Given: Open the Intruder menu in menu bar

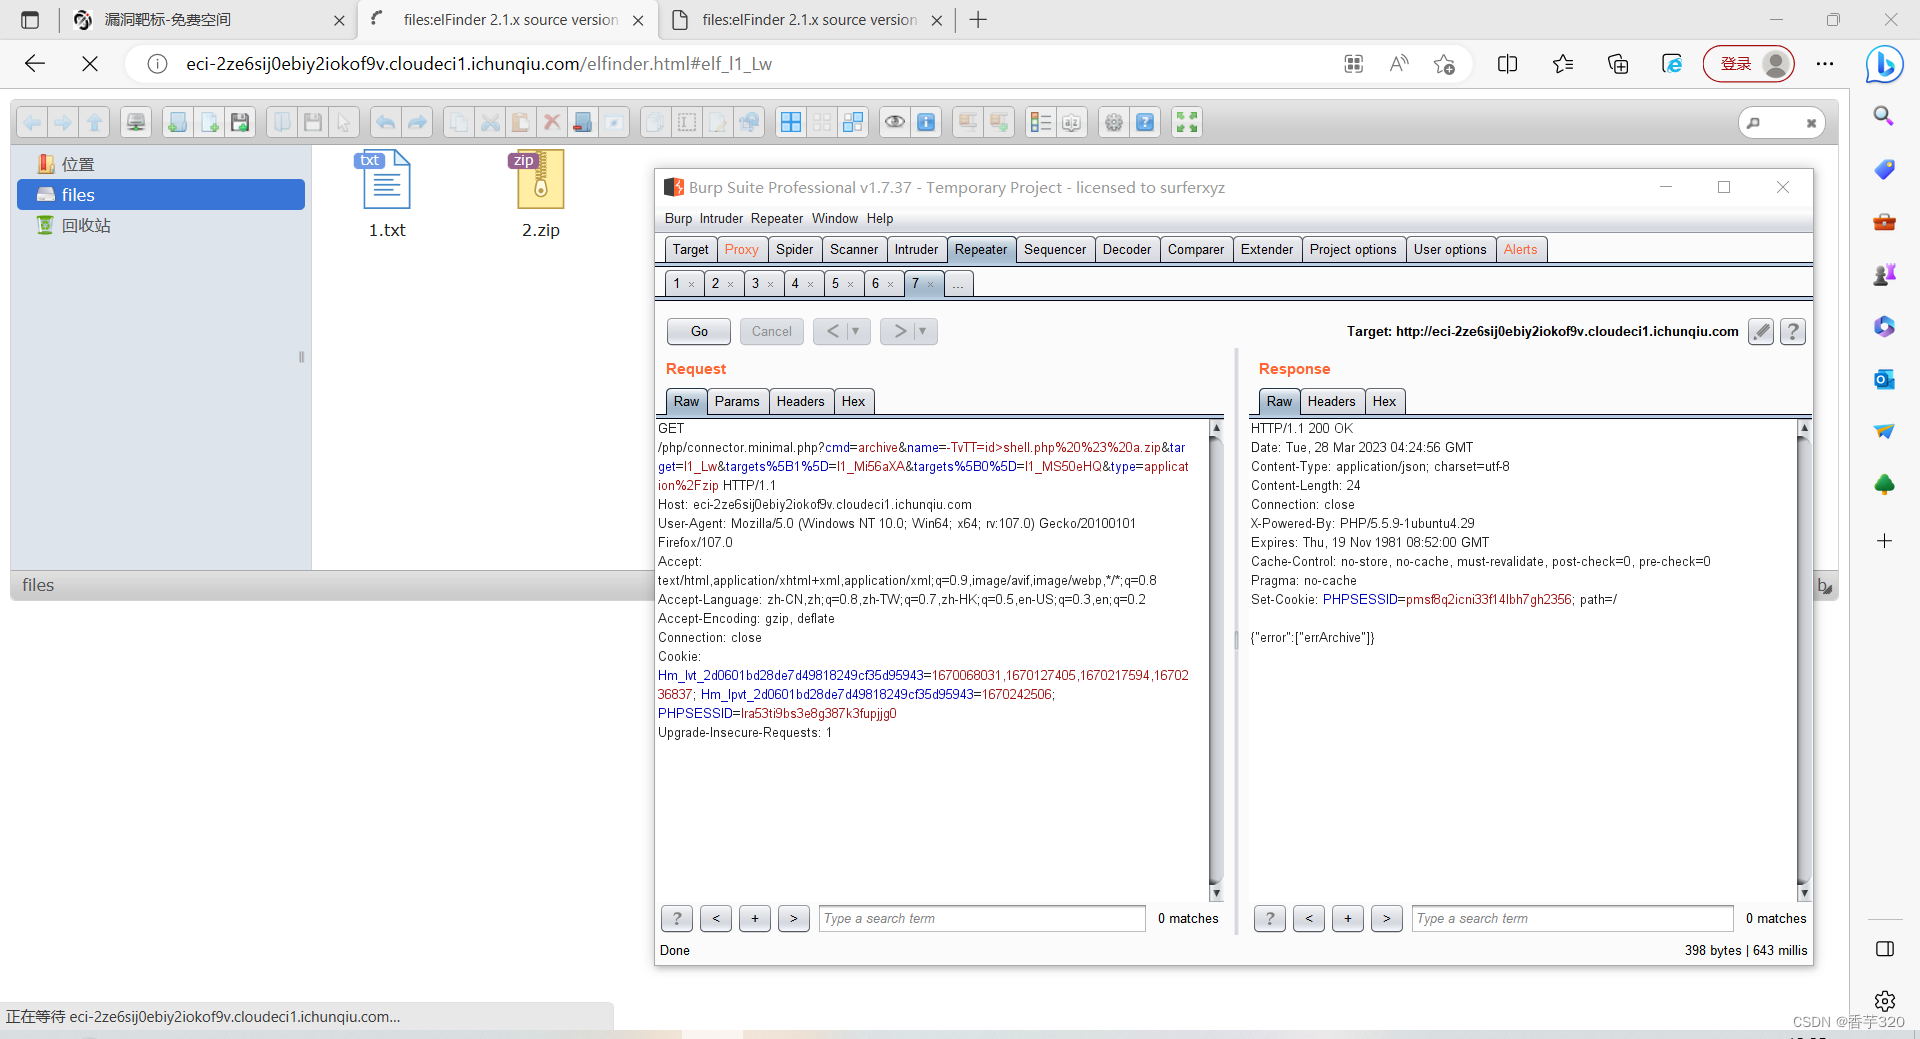Looking at the screenshot, I should tap(721, 219).
